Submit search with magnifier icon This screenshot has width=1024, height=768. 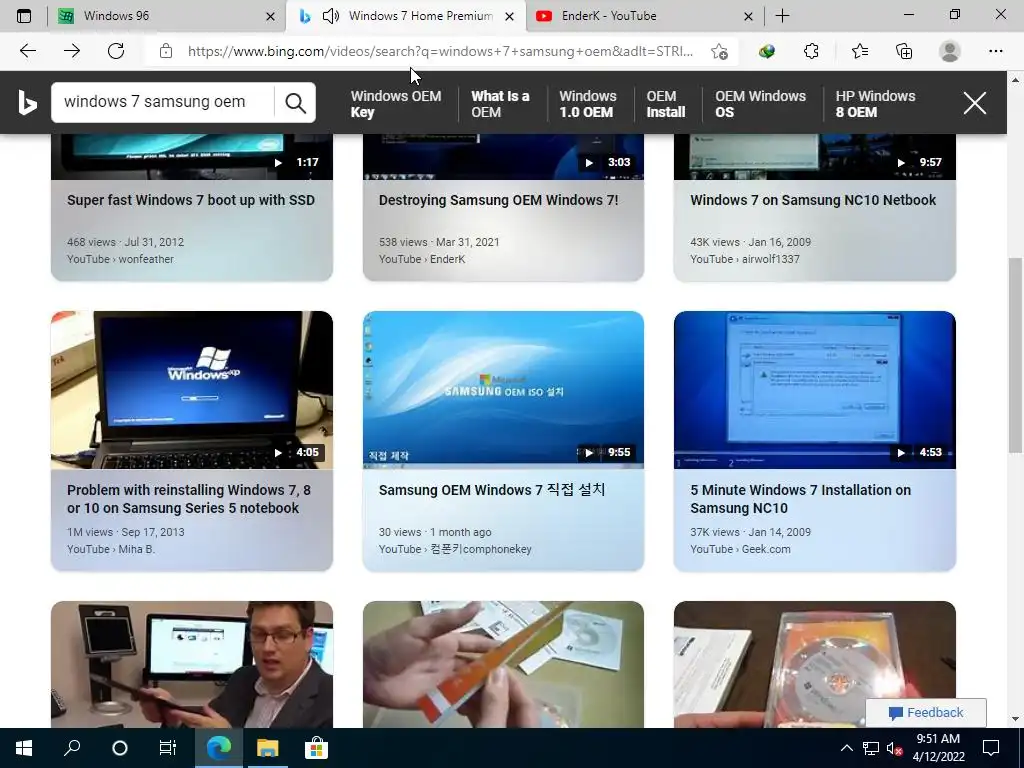[x=295, y=103]
